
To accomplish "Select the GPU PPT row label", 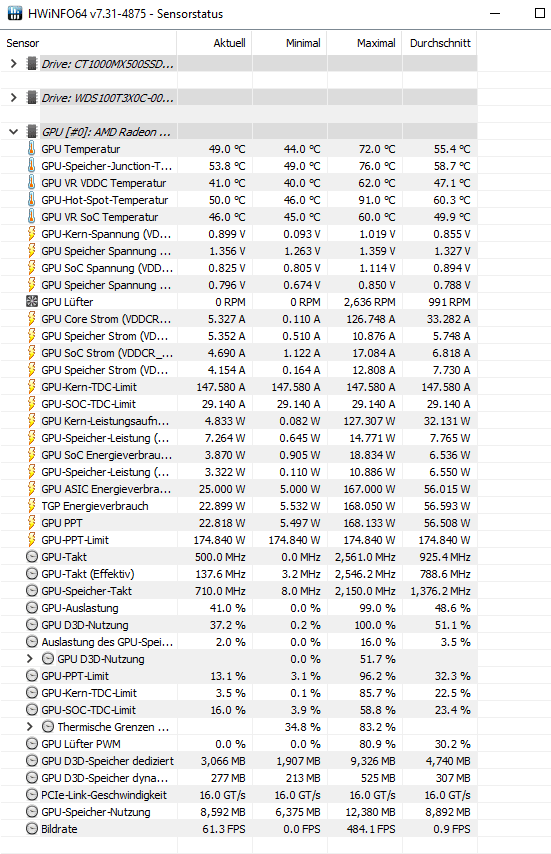I will [x=62, y=523].
